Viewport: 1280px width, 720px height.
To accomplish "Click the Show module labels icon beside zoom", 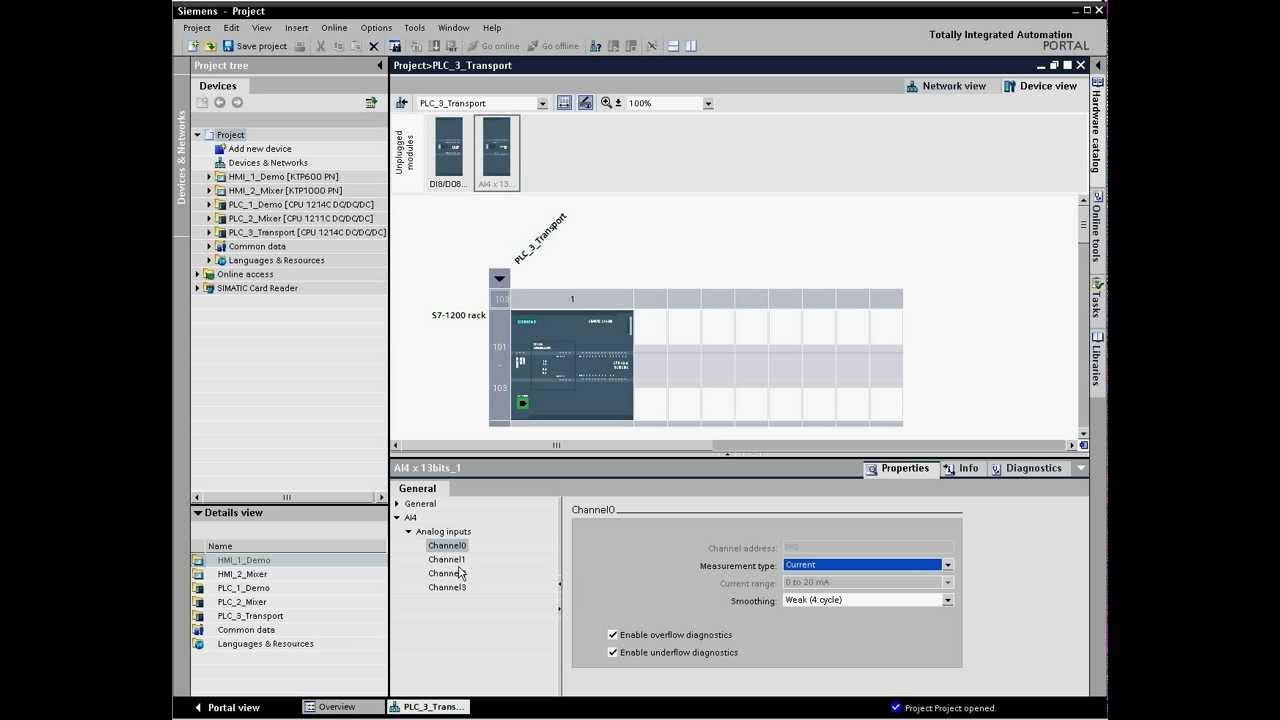I will pos(585,103).
